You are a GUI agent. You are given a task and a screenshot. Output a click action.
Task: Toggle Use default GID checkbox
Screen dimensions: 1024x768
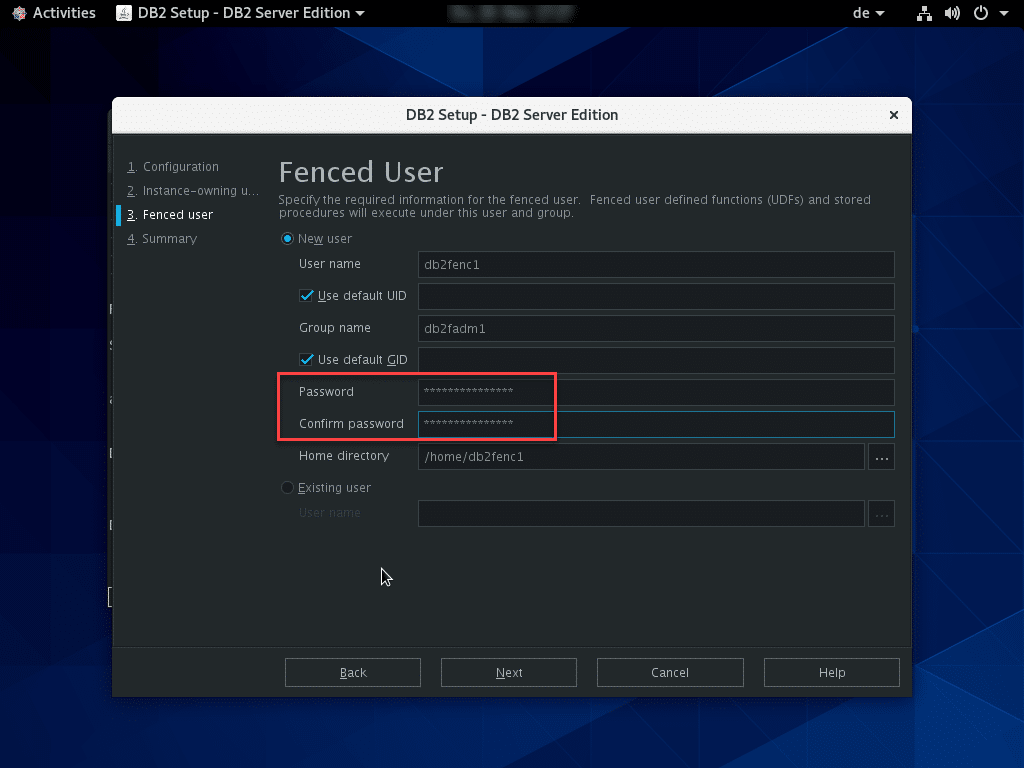click(307, 360)
